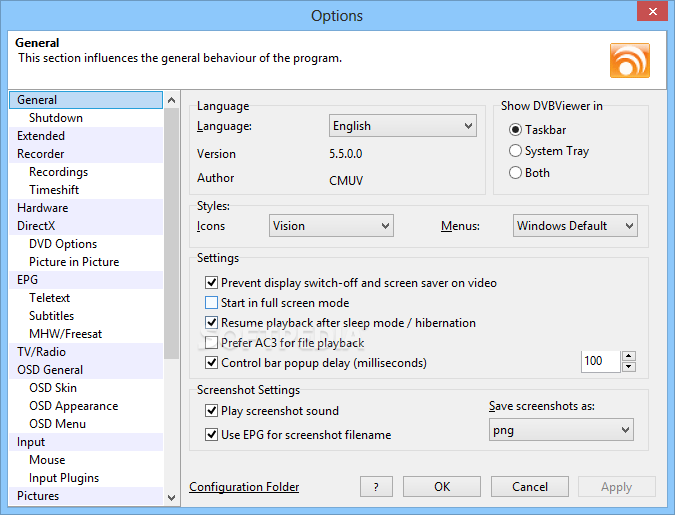The height and width of the screenshot is (515, 675).
Task: Uncheck Play screenshot sound
Action: (x=211, y=410)
